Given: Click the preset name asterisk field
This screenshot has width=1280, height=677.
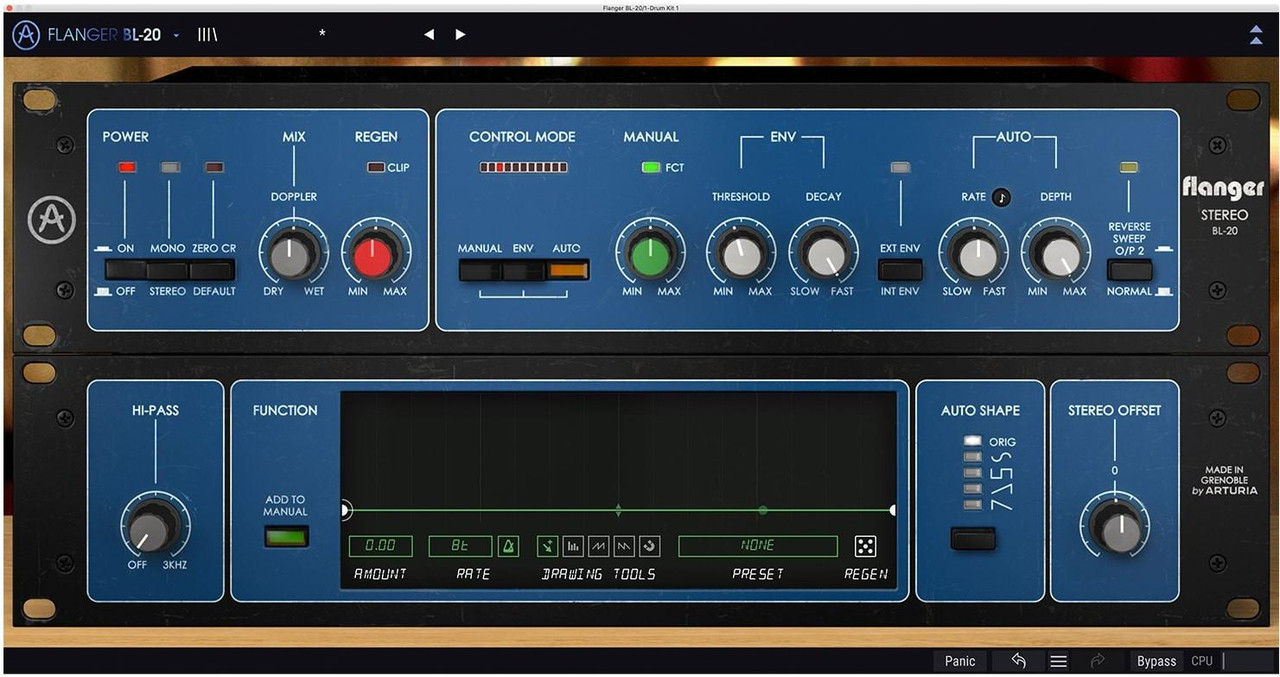Looking at the screenshot, I should coord(322,35).
